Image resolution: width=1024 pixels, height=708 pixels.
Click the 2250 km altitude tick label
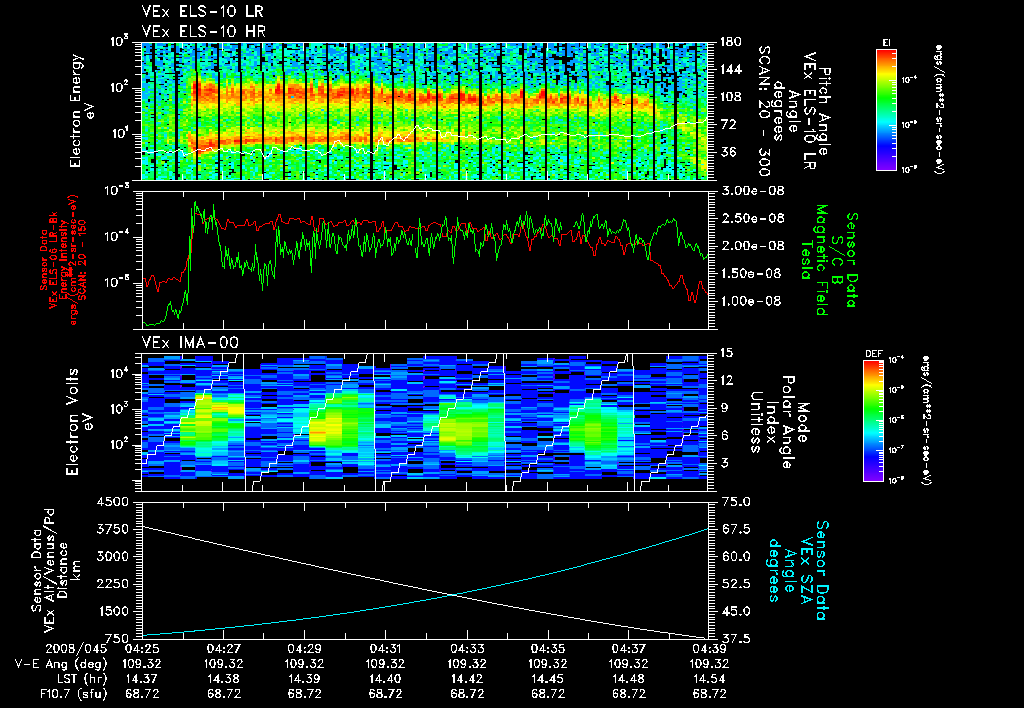(112, 584)
